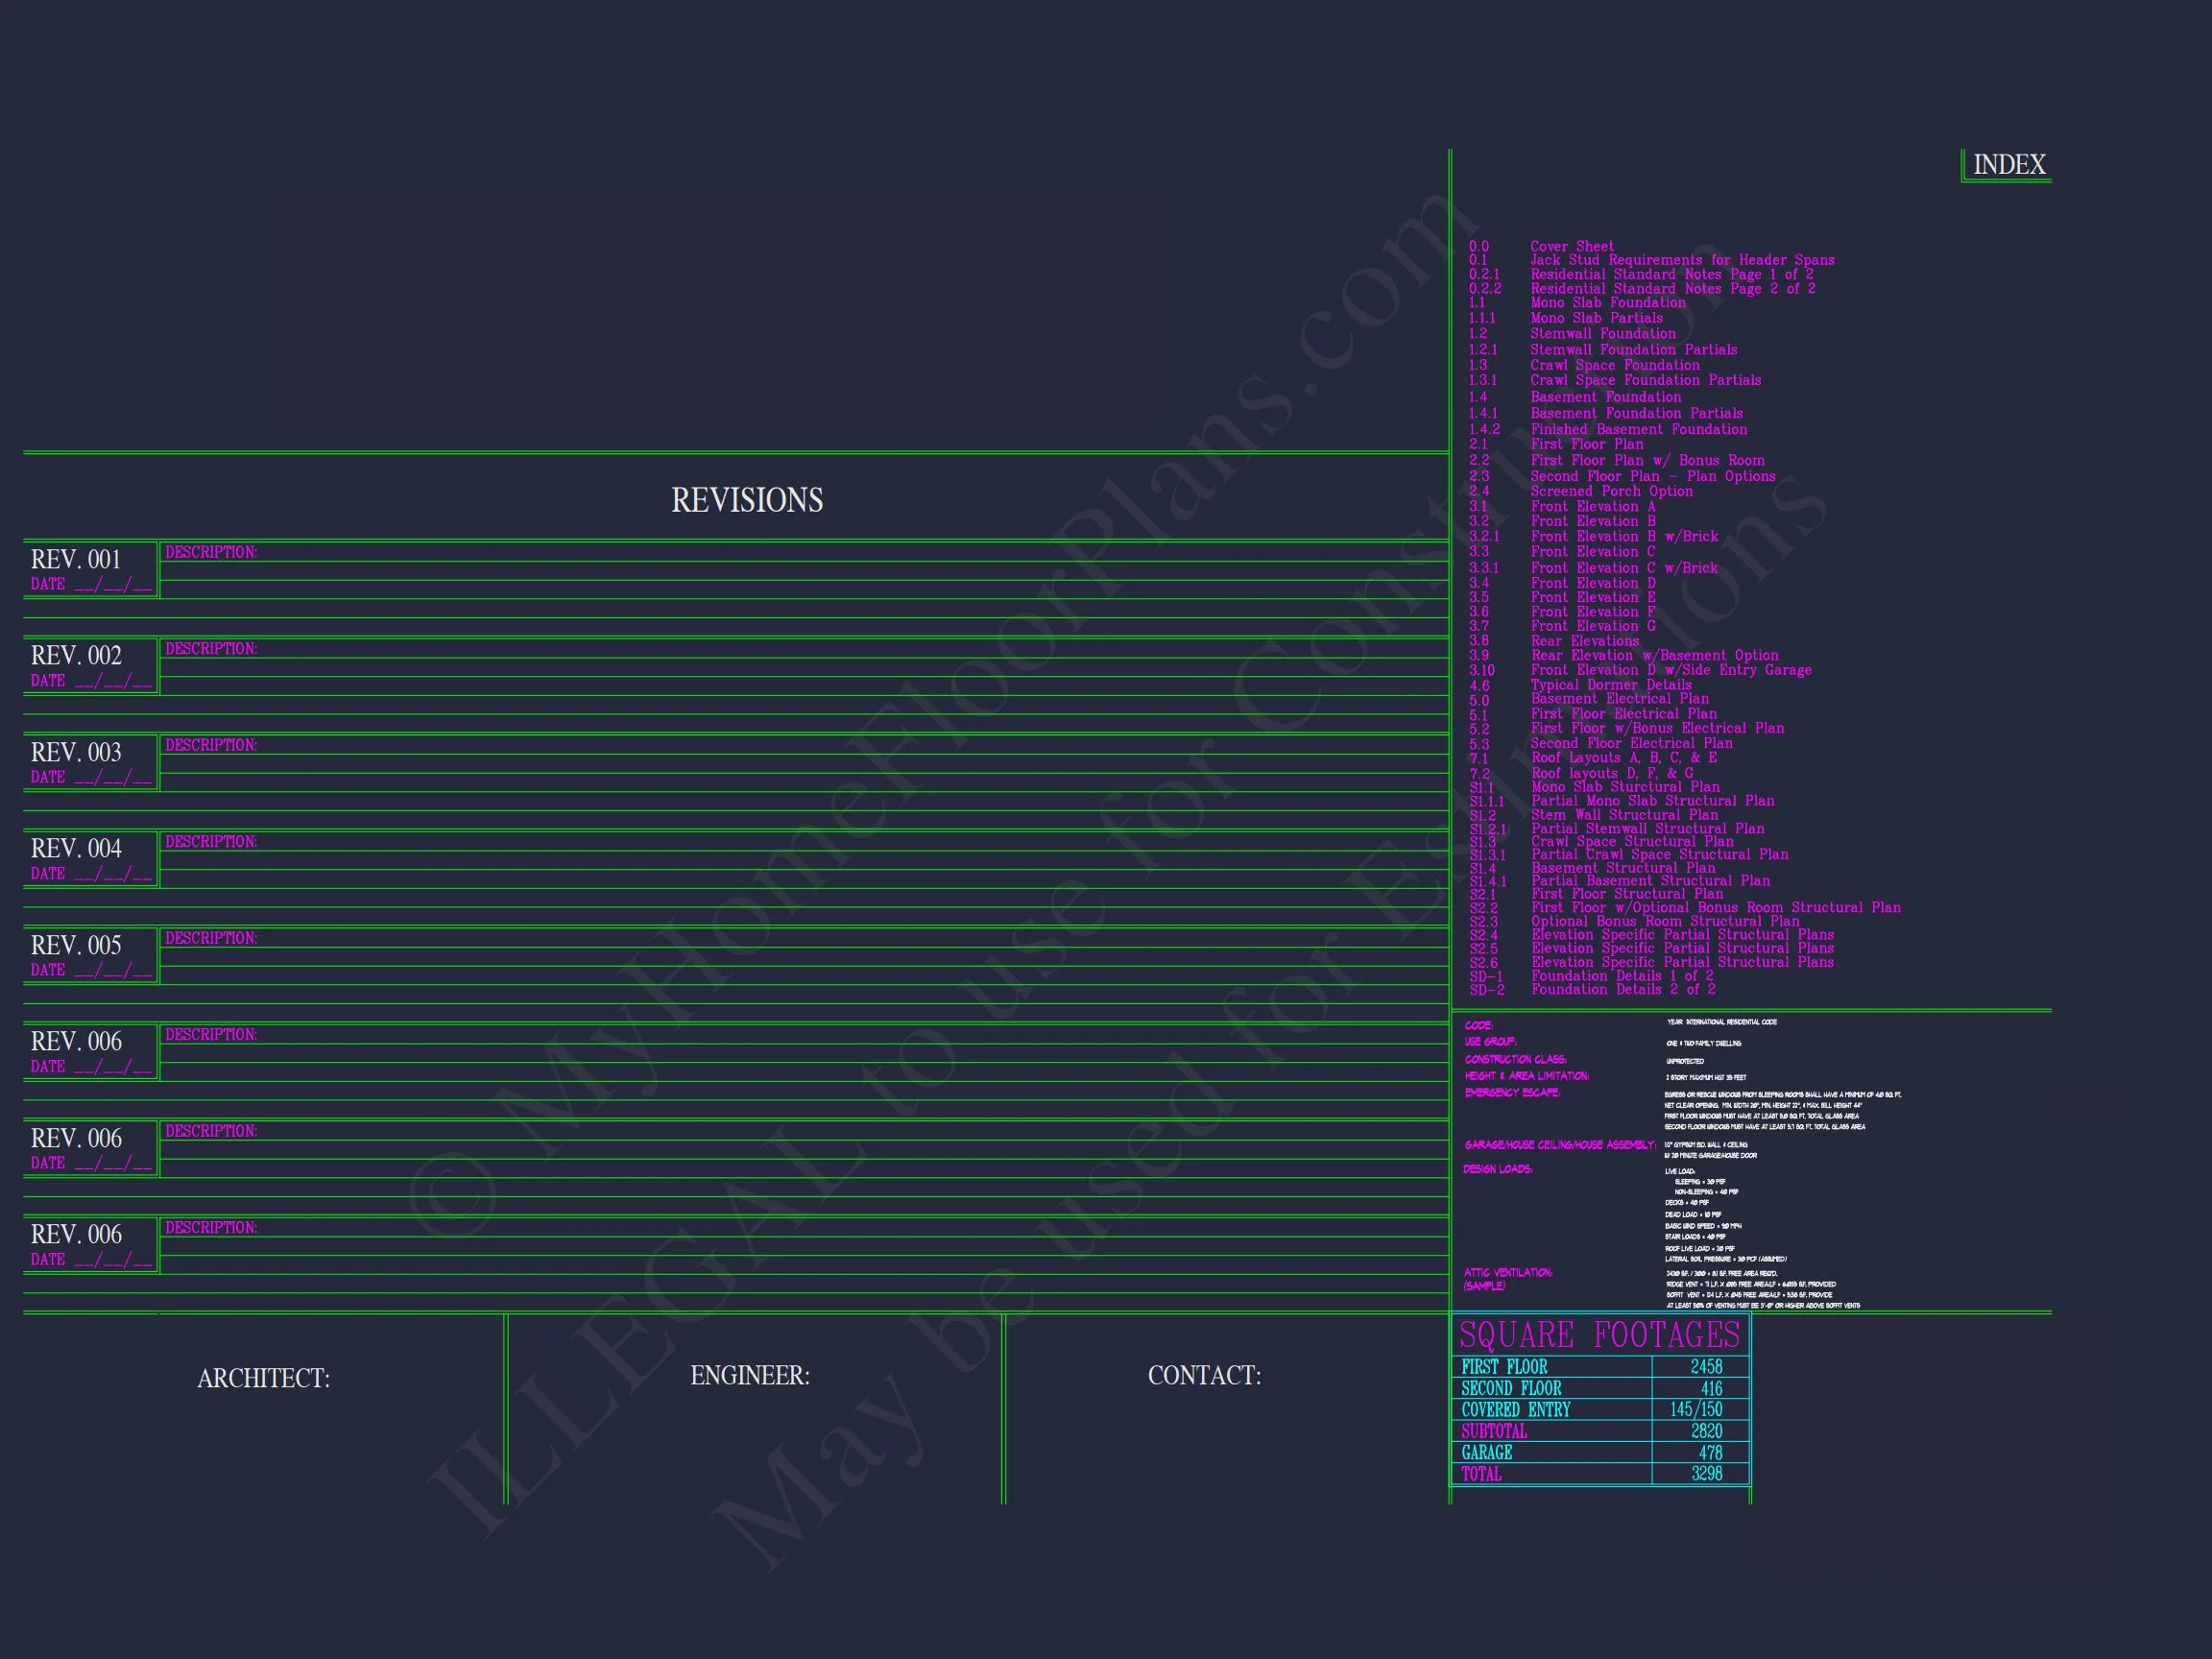Image resolution: width=2212 pixels, height=1659 pixels.
Task: Click the DESIGN LOADS heading
Action: [x=1497, y=1169]
